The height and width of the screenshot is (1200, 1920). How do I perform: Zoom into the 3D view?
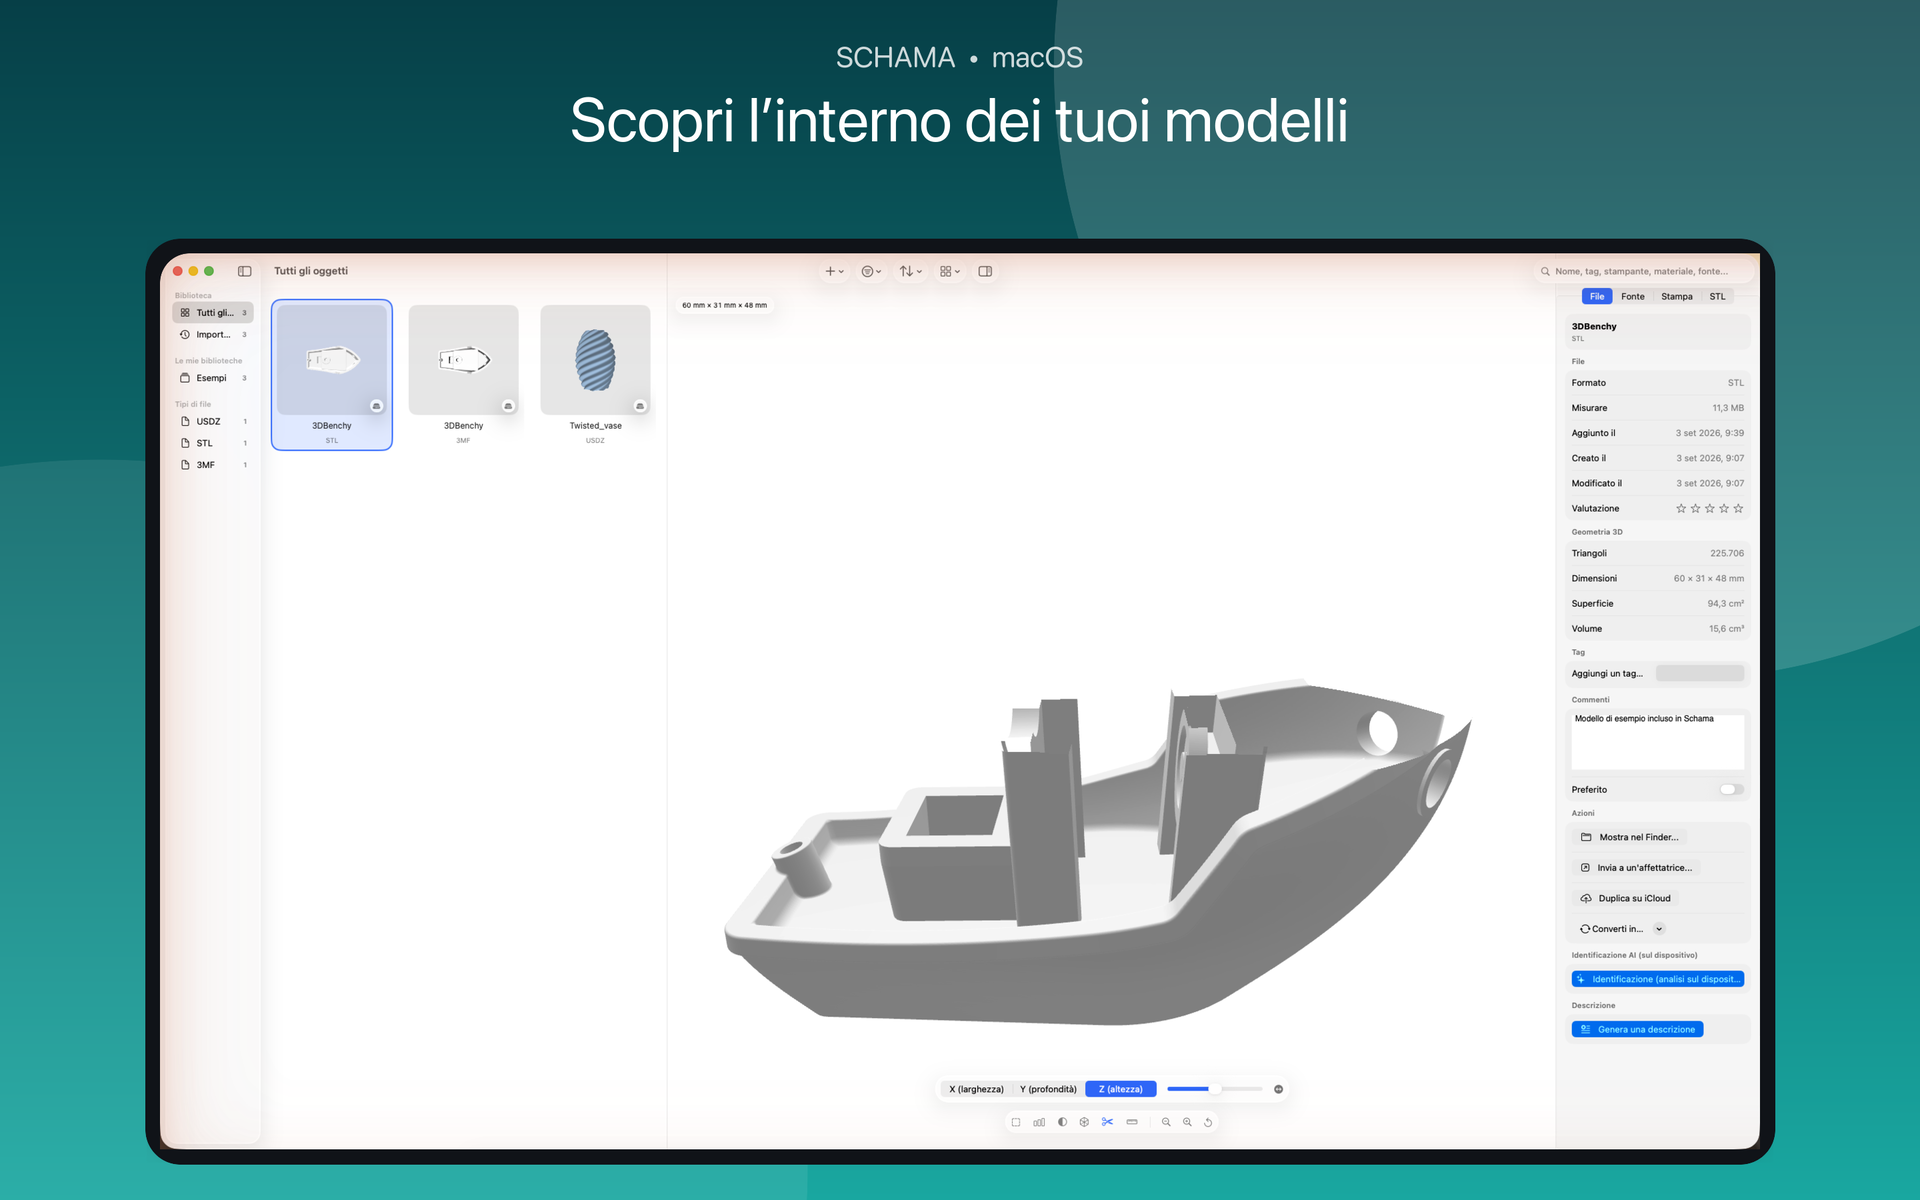point(1187,1122)
